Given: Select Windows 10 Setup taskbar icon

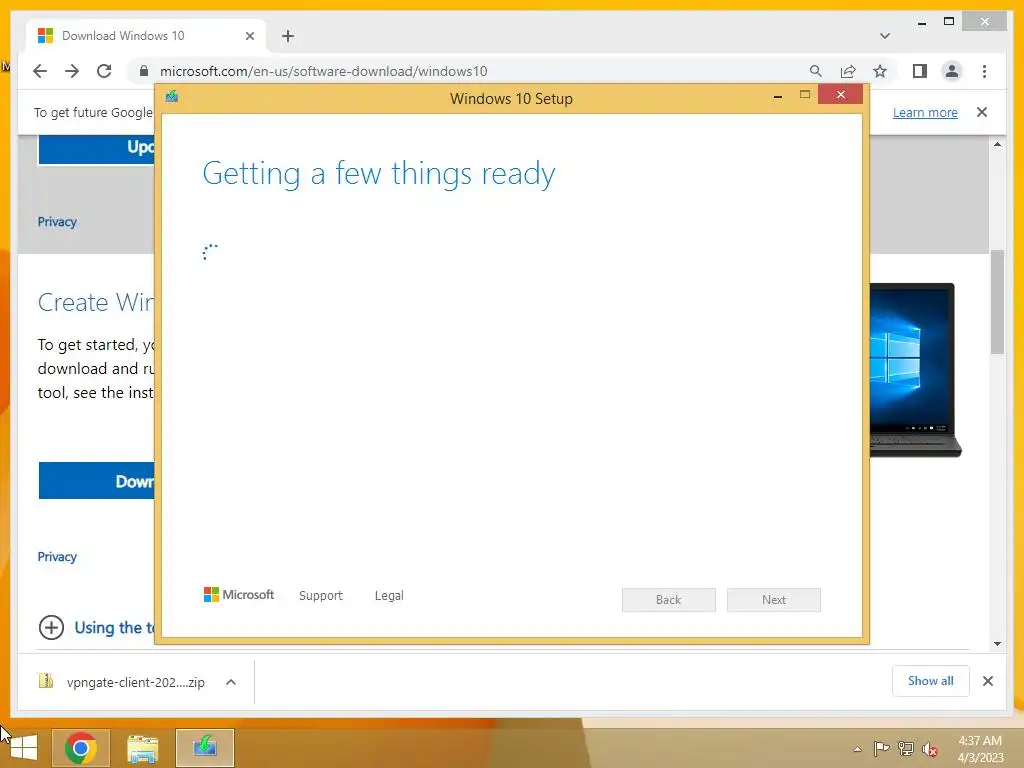Looking at the screenshot, I should click(x=205, y=748).
